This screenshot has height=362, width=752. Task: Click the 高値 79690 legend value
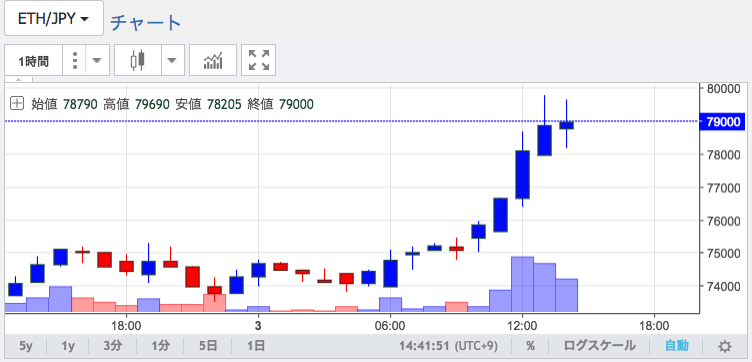click(136, 104)
